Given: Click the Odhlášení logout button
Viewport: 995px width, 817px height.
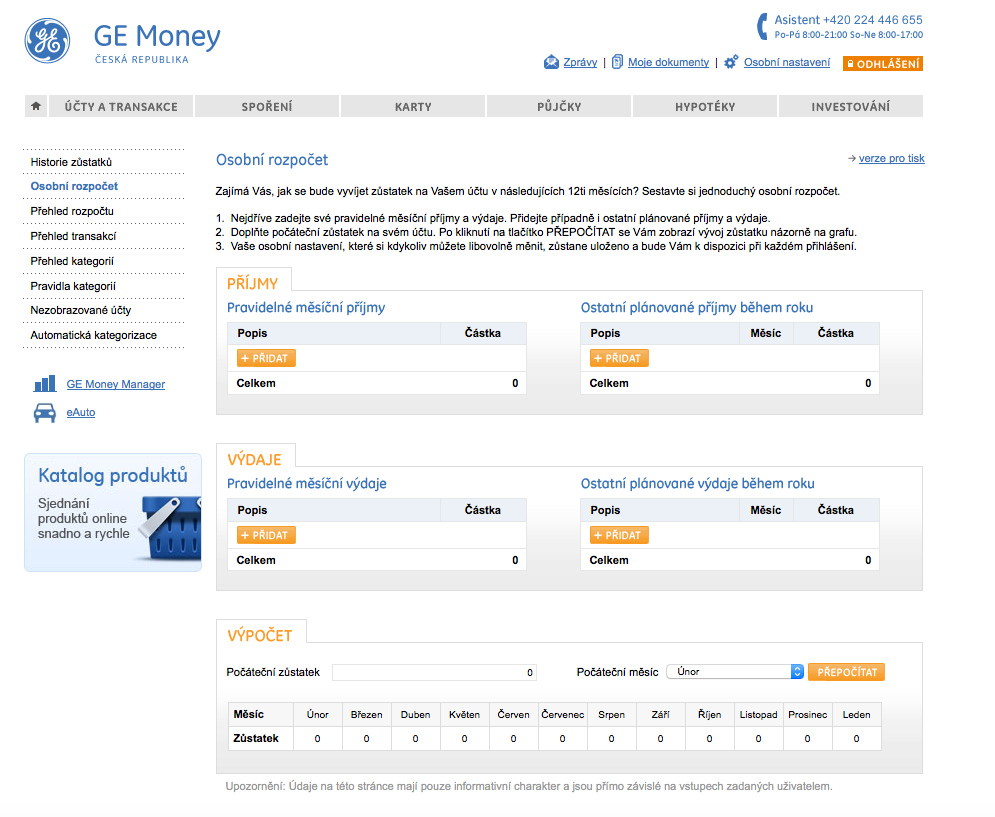Looking at the screenshot, I should click(883, 63).
